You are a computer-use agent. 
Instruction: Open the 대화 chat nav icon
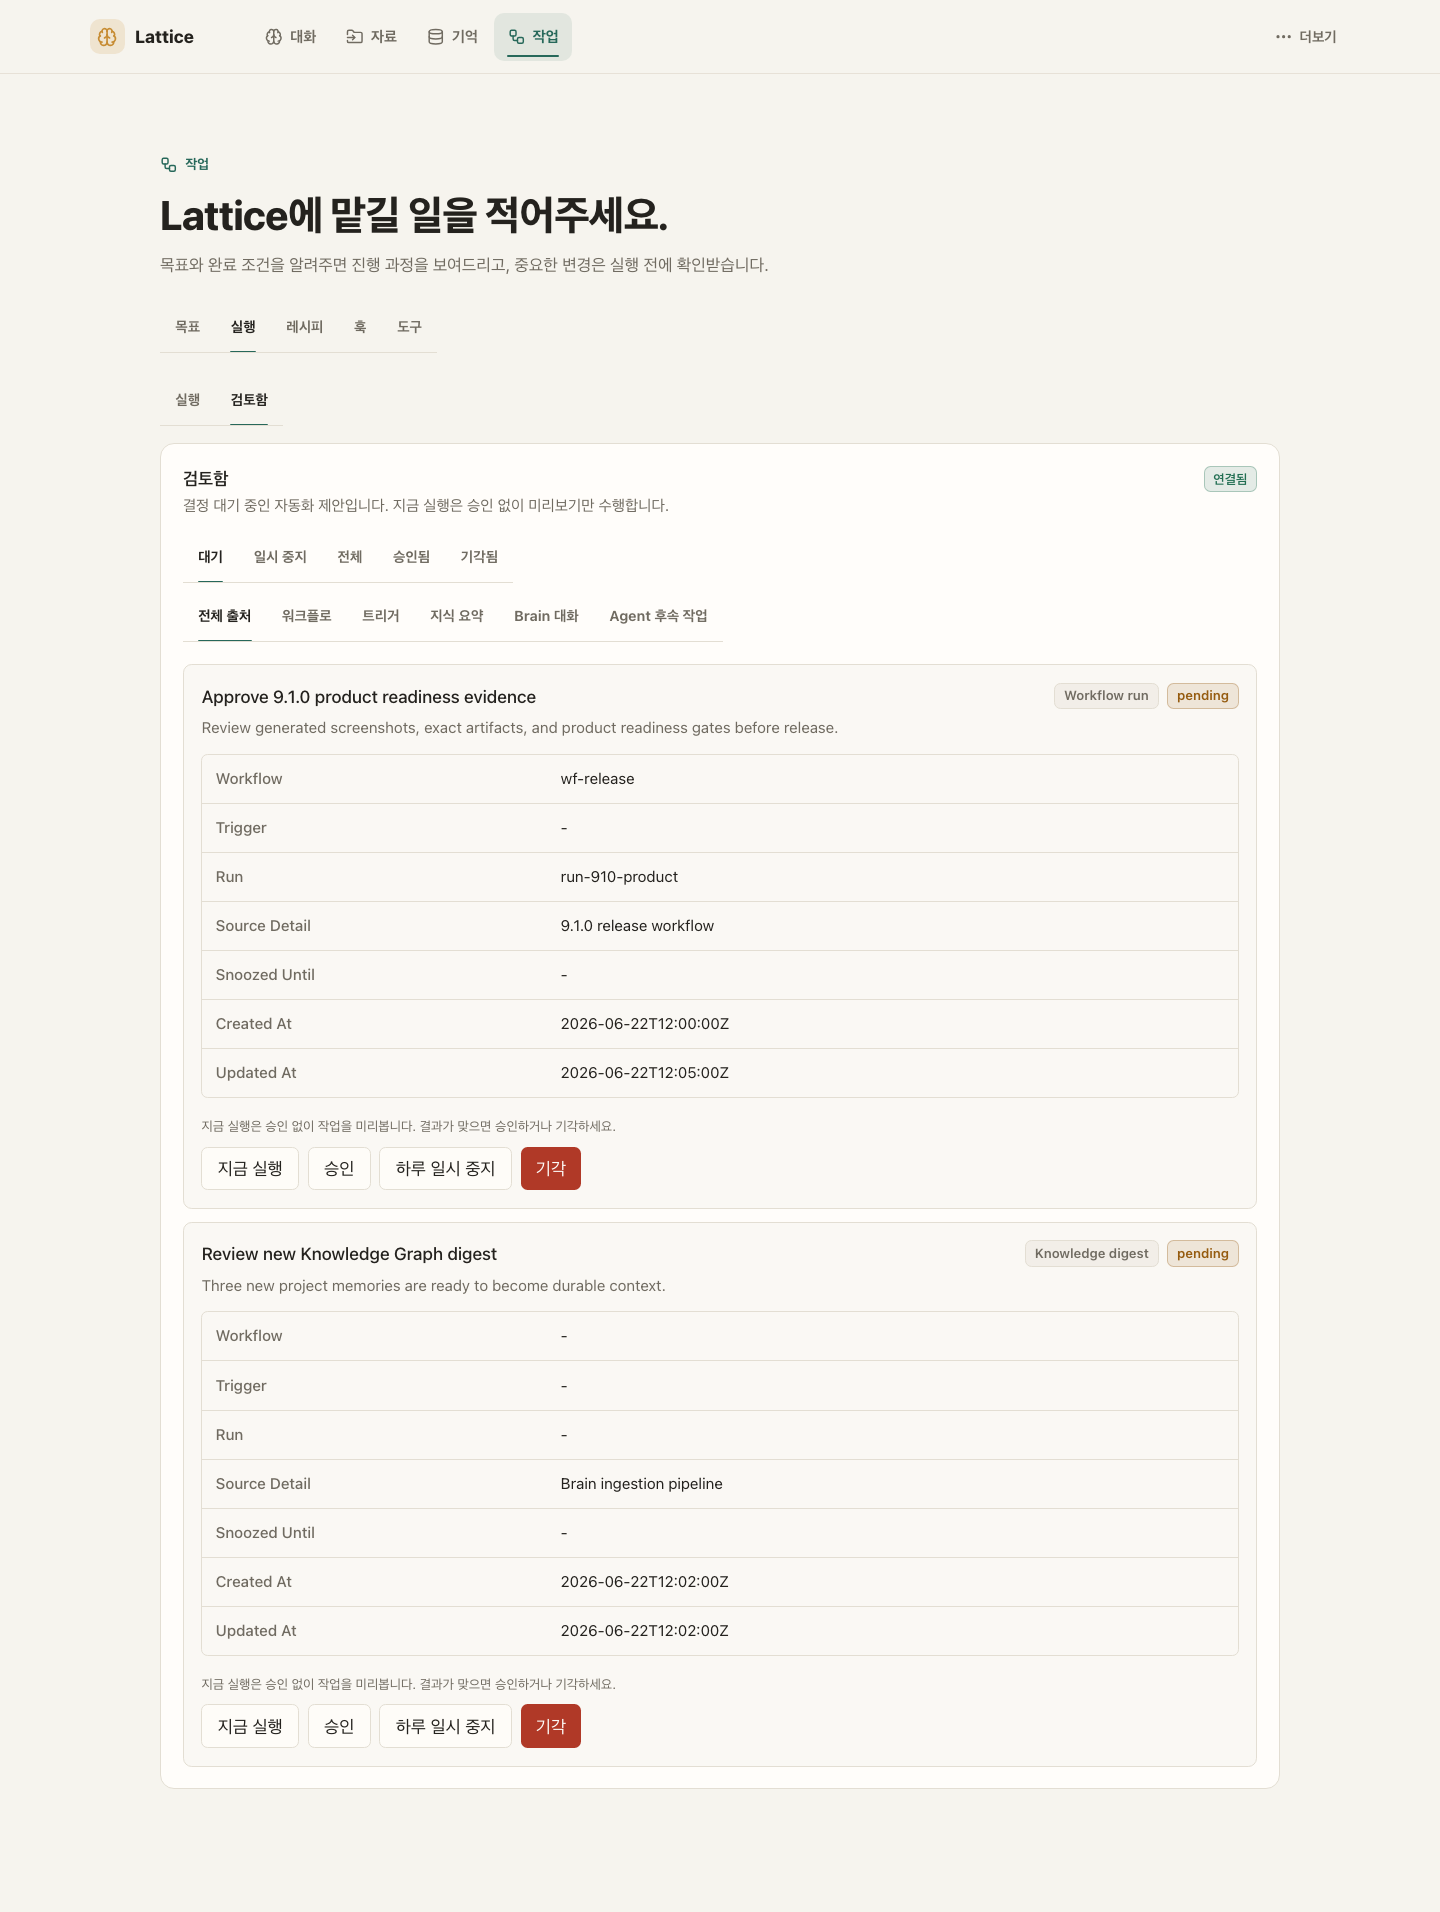pos(273,37)
